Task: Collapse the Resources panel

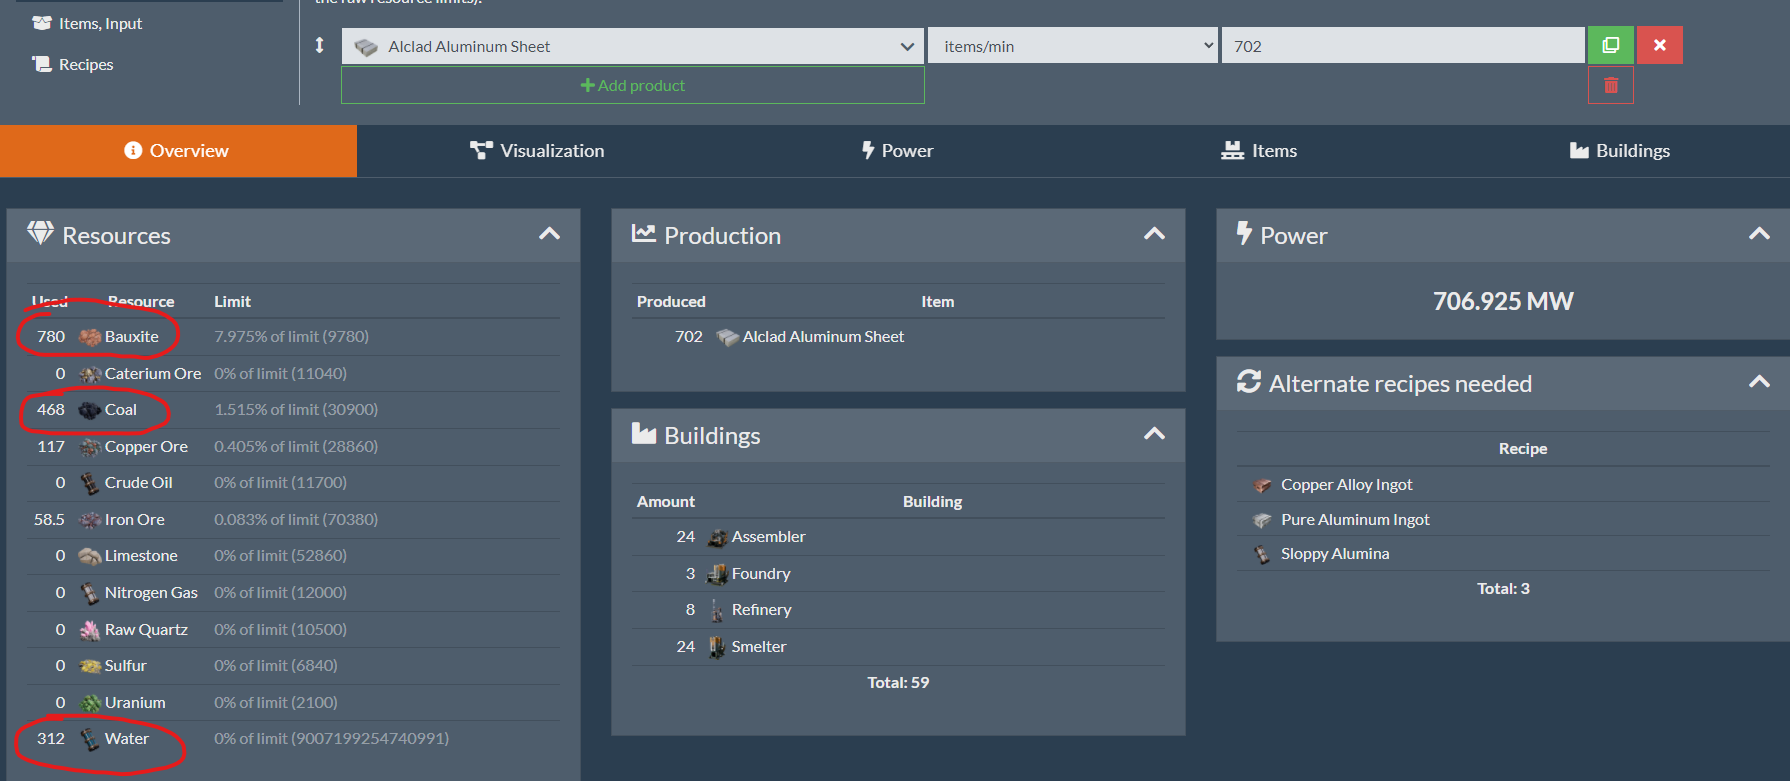Action: pos(549,234)
